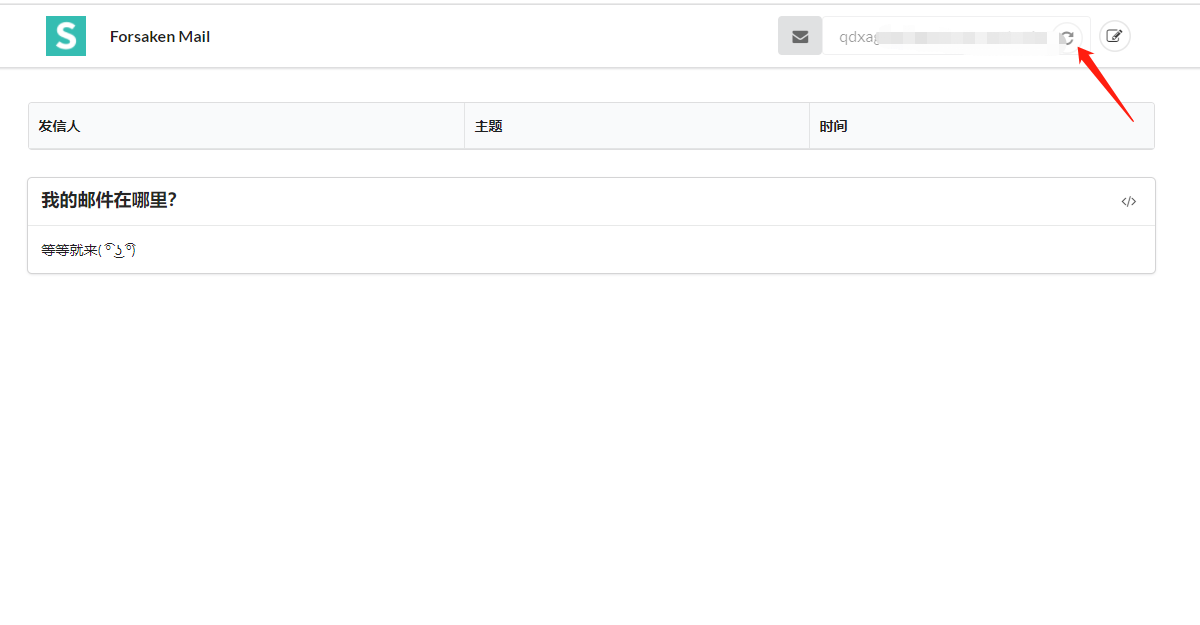Click the 等等就来 message text
The height and width of the screenshot is (625, 1200).
[88, 250]
